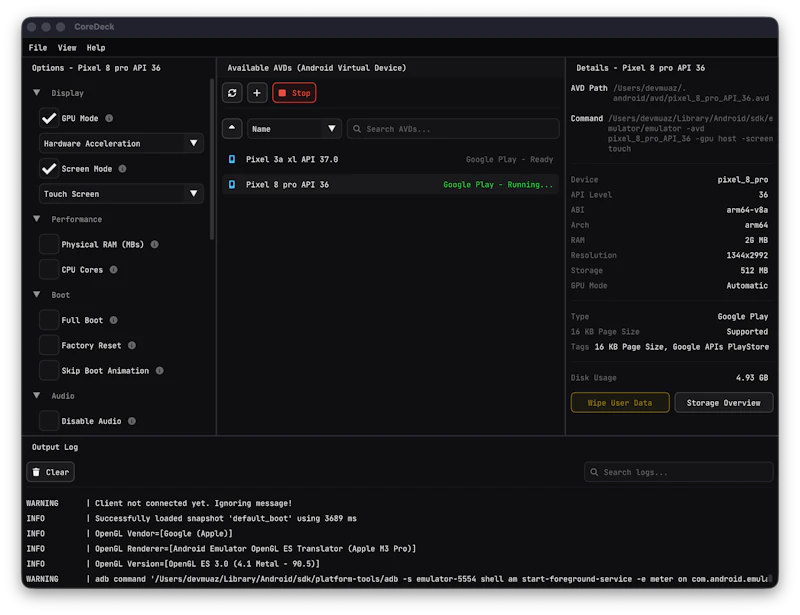
Task: Click the Tags value text
Action: point(682,347)
